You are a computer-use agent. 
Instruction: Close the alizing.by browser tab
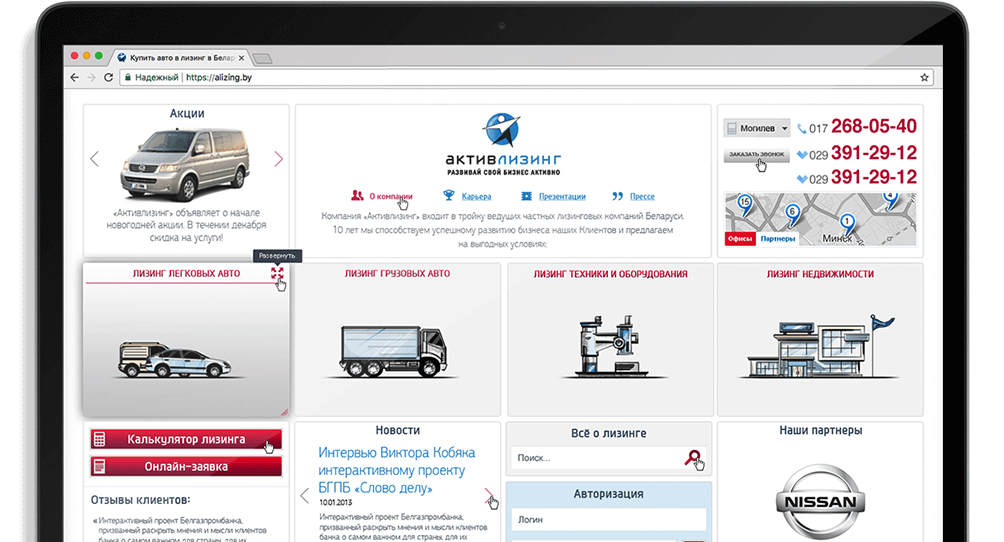click(x=241, y=58)
